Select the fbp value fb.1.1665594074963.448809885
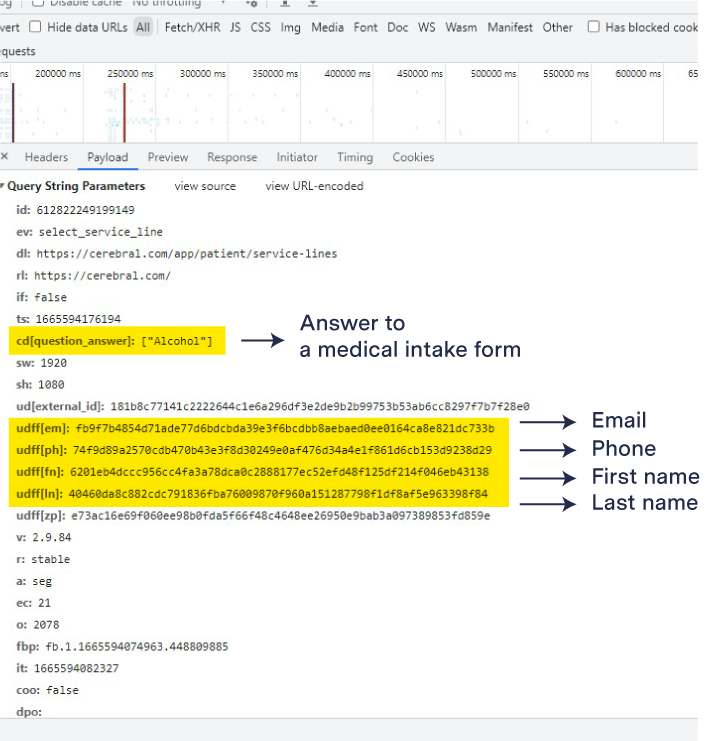 [137, 646]
